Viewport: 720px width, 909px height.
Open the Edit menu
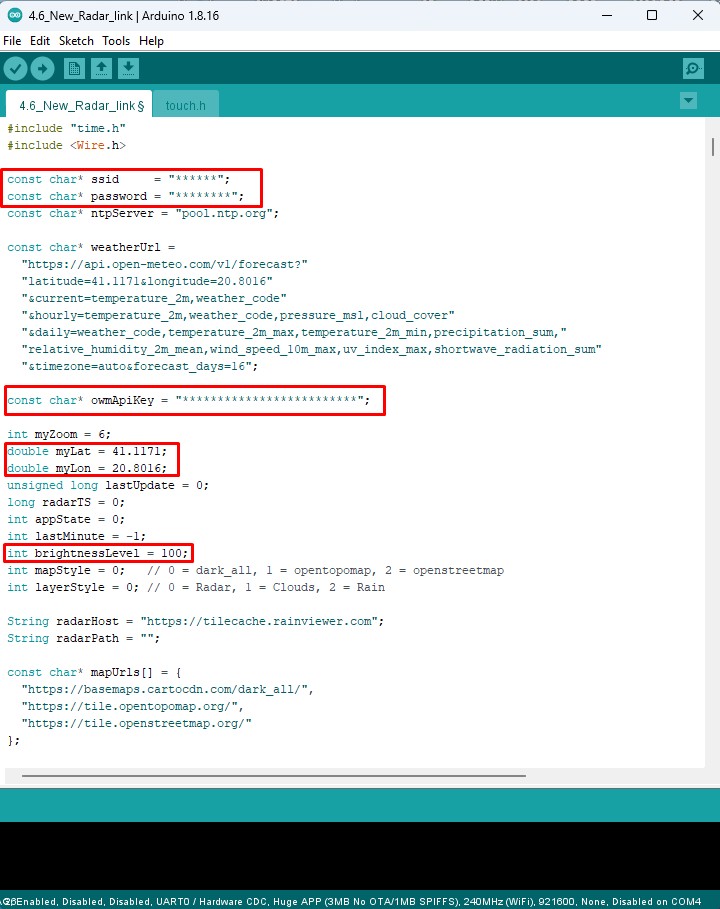(40, 41)
